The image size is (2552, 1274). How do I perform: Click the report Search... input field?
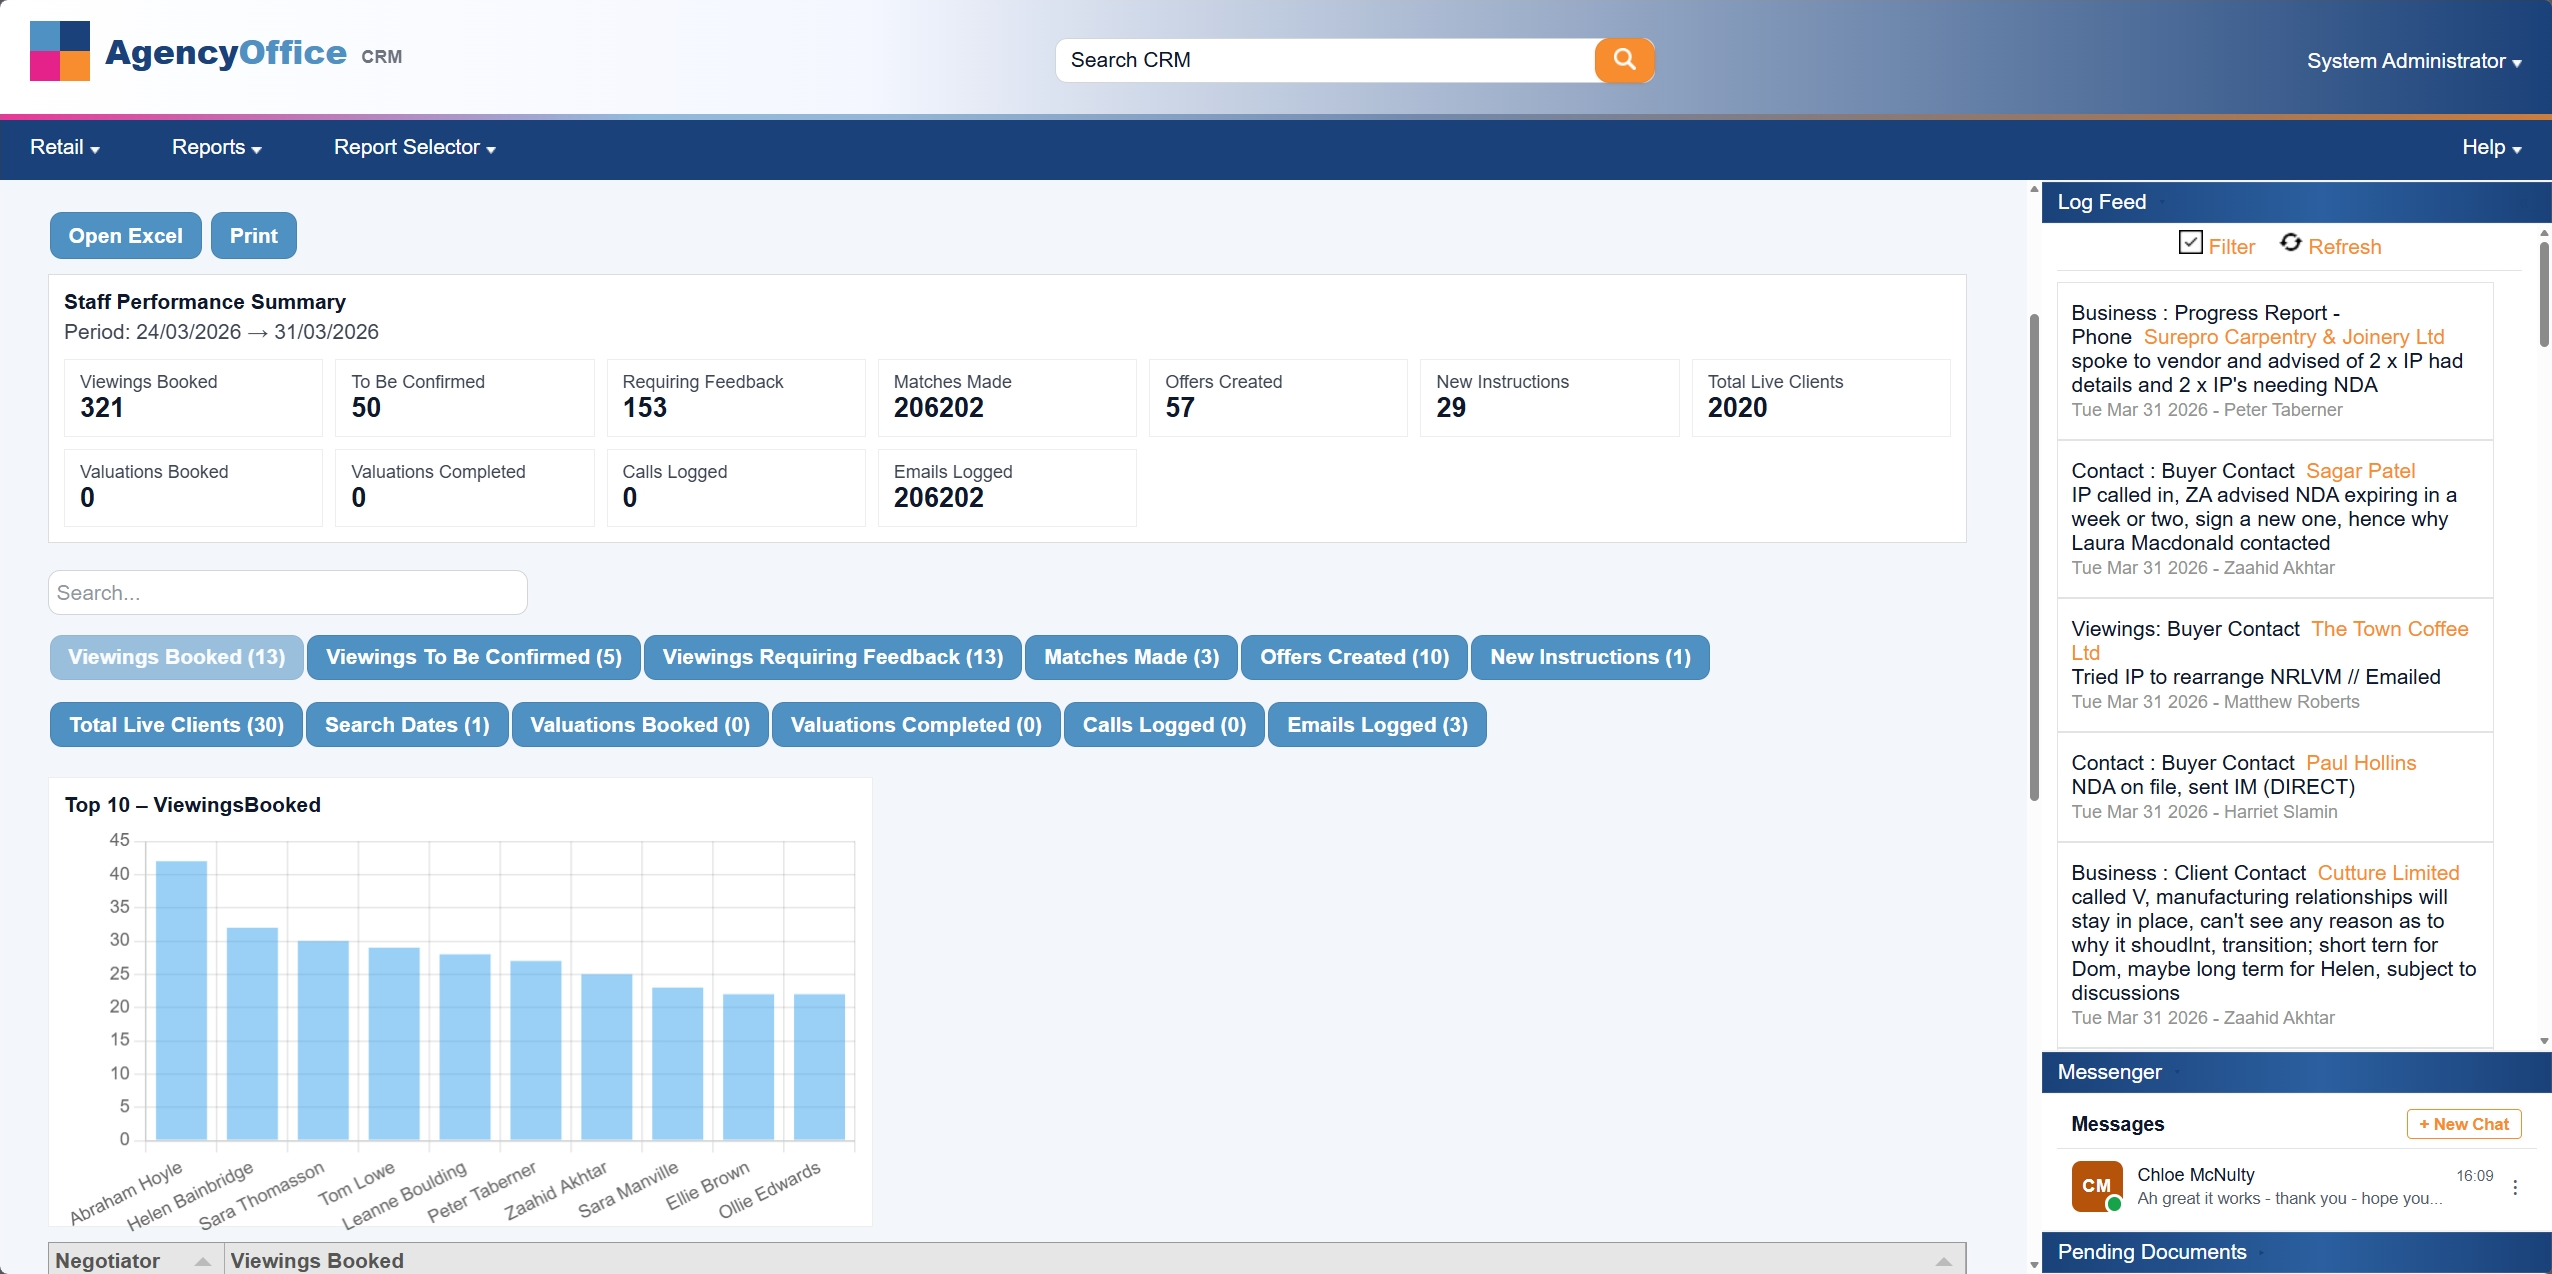[288, 593]
